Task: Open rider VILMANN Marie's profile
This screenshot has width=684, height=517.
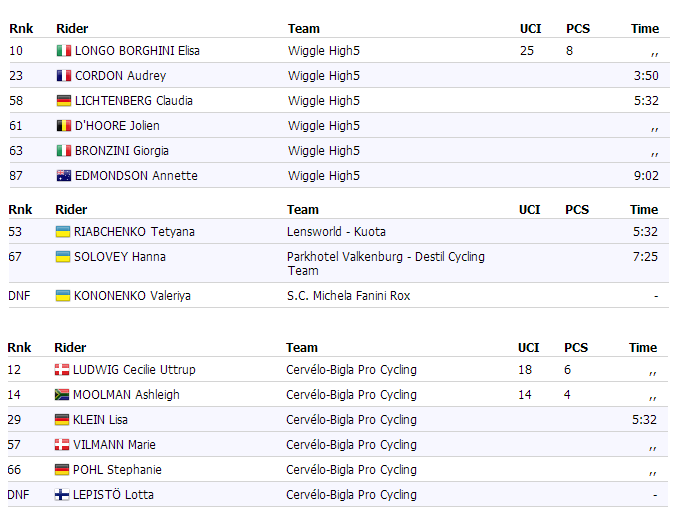Action: point(114,445)
